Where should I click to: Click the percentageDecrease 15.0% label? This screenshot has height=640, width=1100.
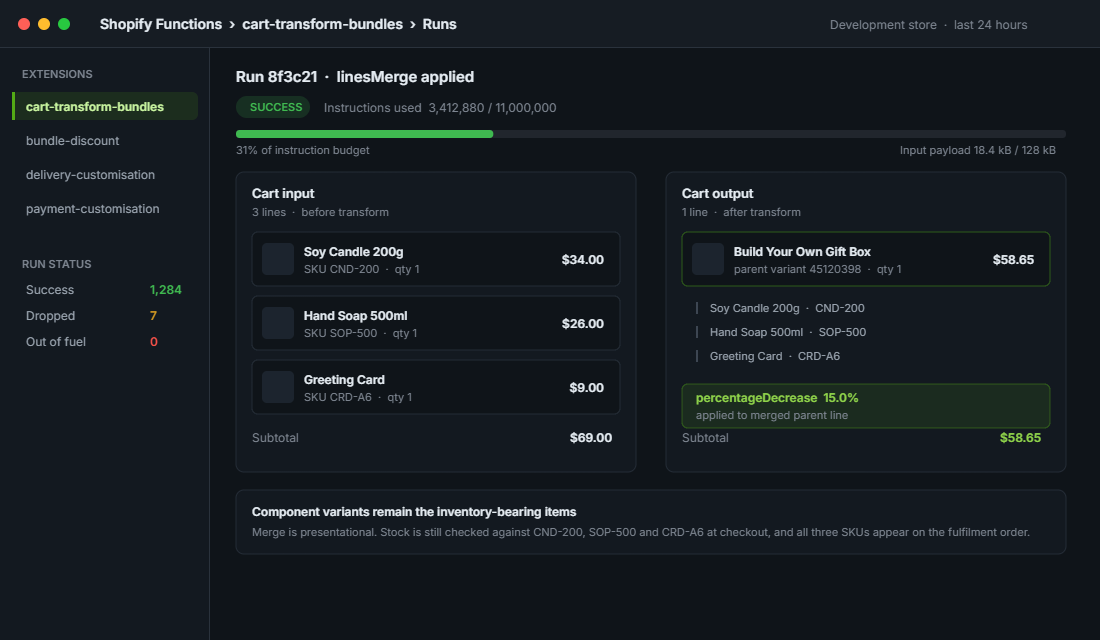pyautogui.click(x=777, y=398)
